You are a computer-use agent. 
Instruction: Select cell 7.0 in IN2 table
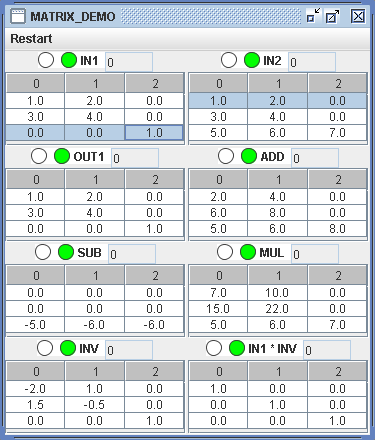(337, 133)
